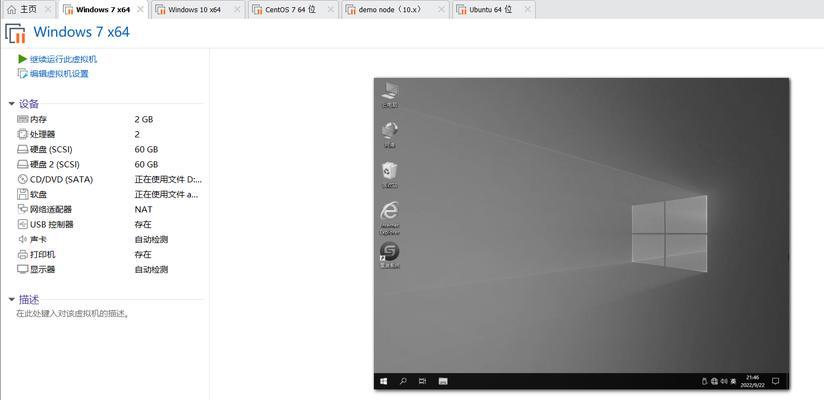Collapse the 描述 description section
Image resolution: width=824 pixels, height=400 pixels.
pos(12,300)
